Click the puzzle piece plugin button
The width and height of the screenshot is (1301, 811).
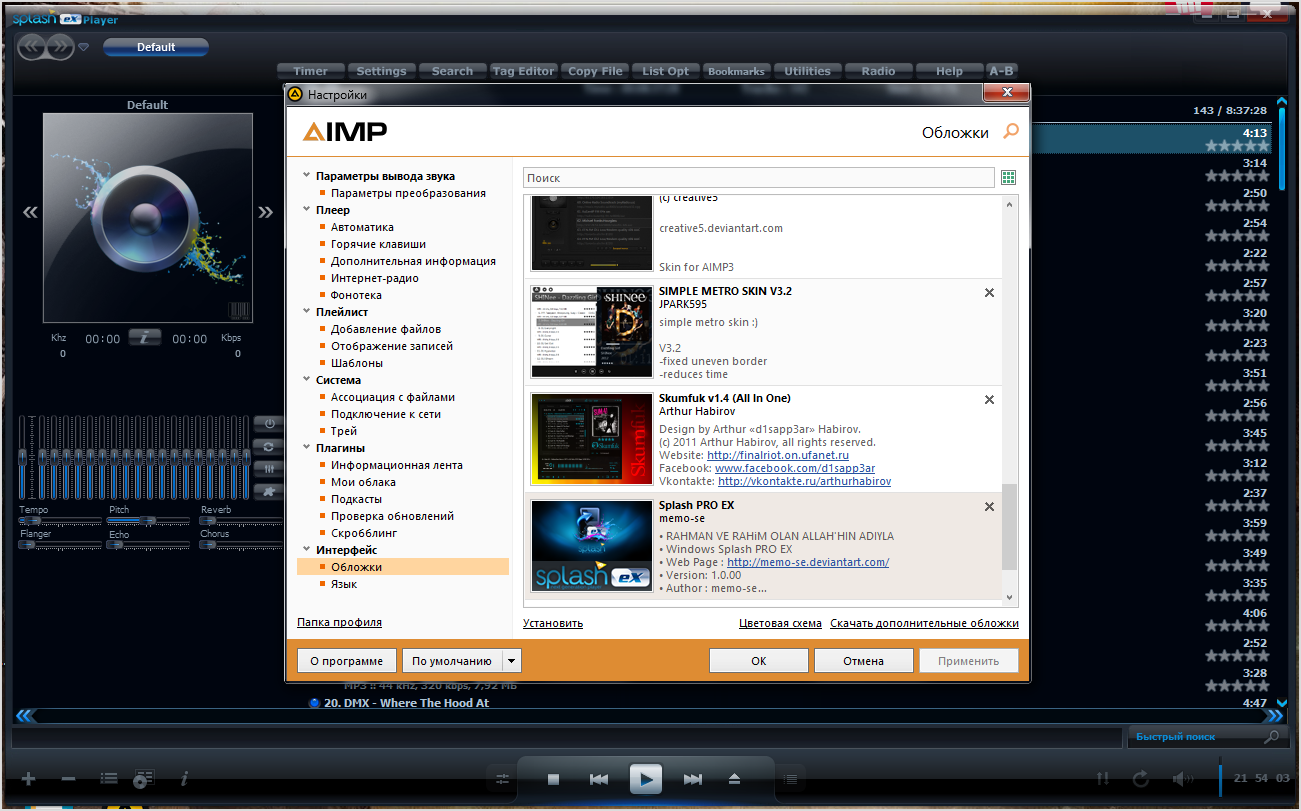coord(268,491)
